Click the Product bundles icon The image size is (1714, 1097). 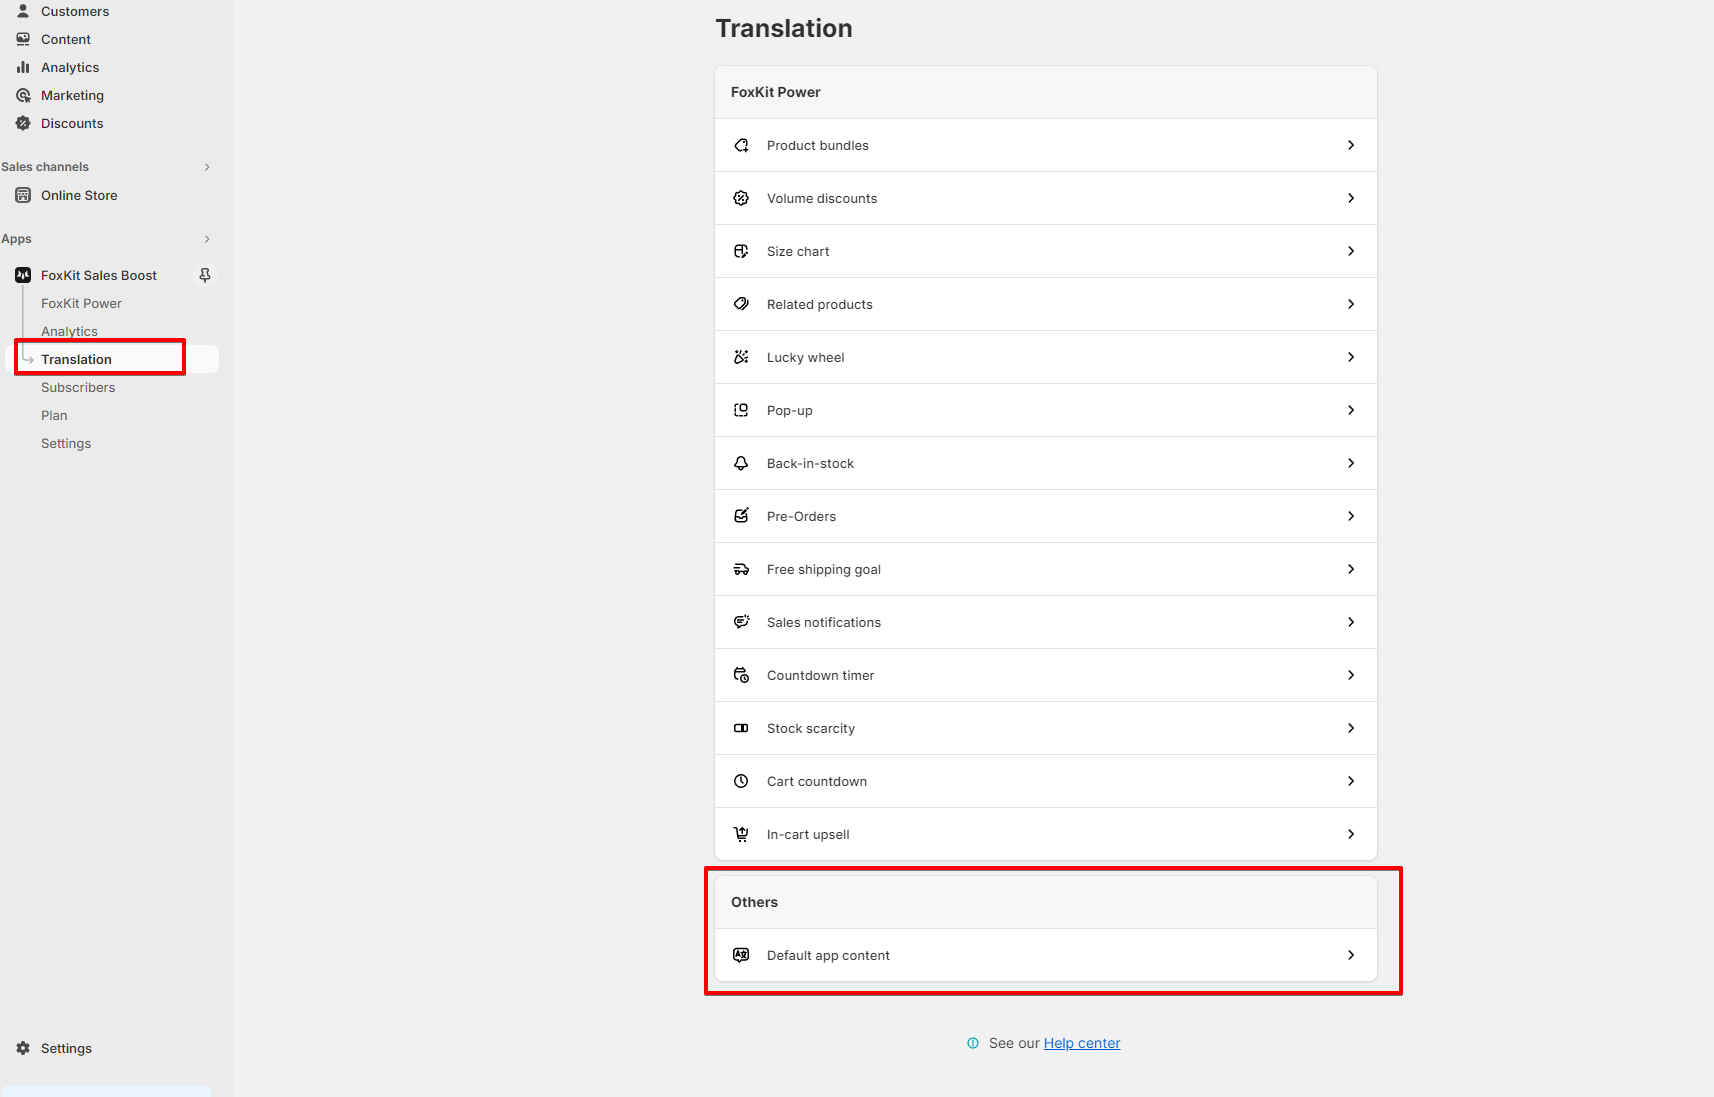[741, 145]
